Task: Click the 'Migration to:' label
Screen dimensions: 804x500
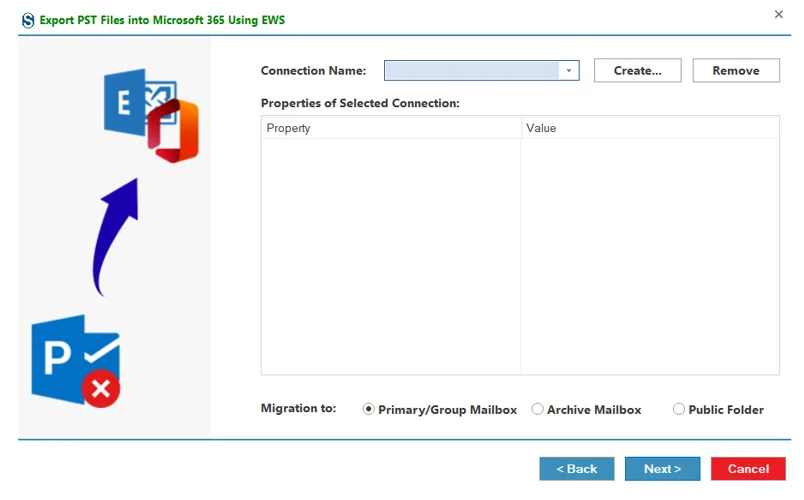Action: (298, 408)
